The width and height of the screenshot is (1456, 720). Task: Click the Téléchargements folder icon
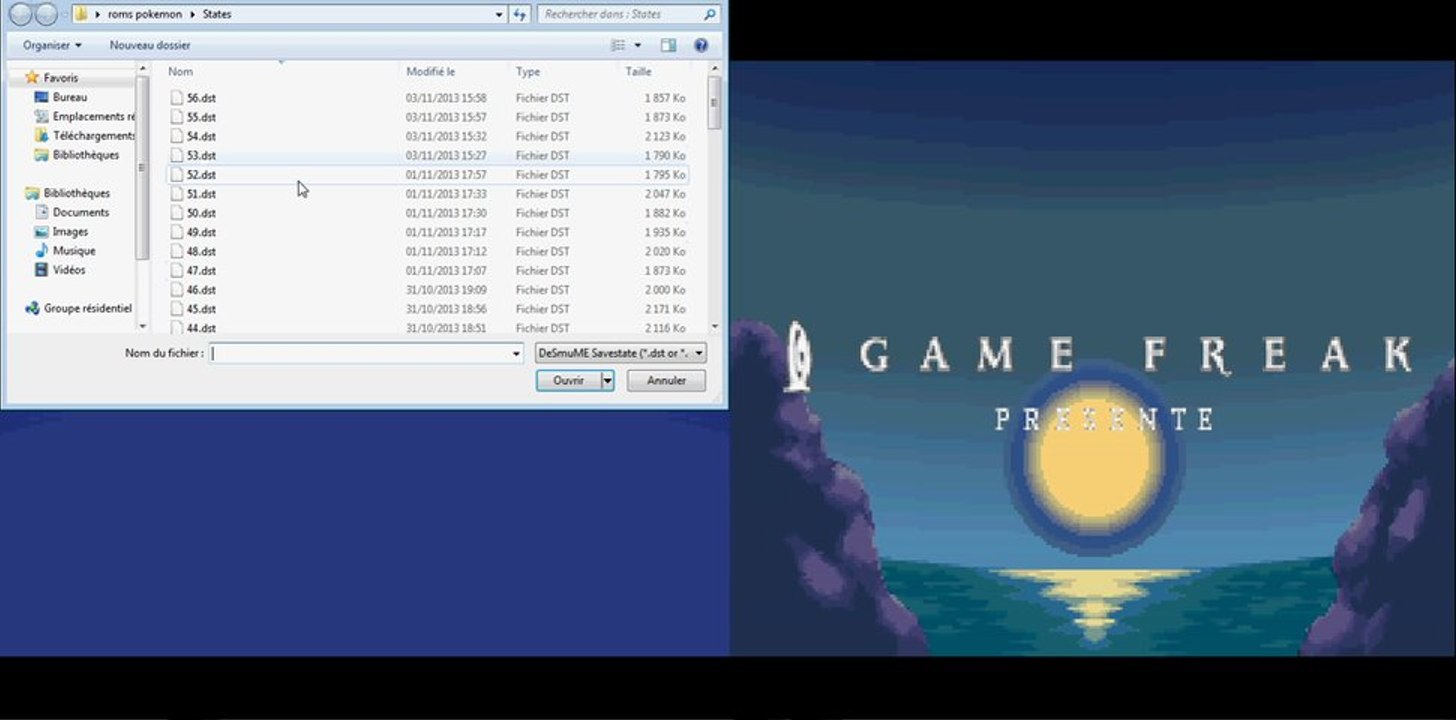(x=41, y=135)
